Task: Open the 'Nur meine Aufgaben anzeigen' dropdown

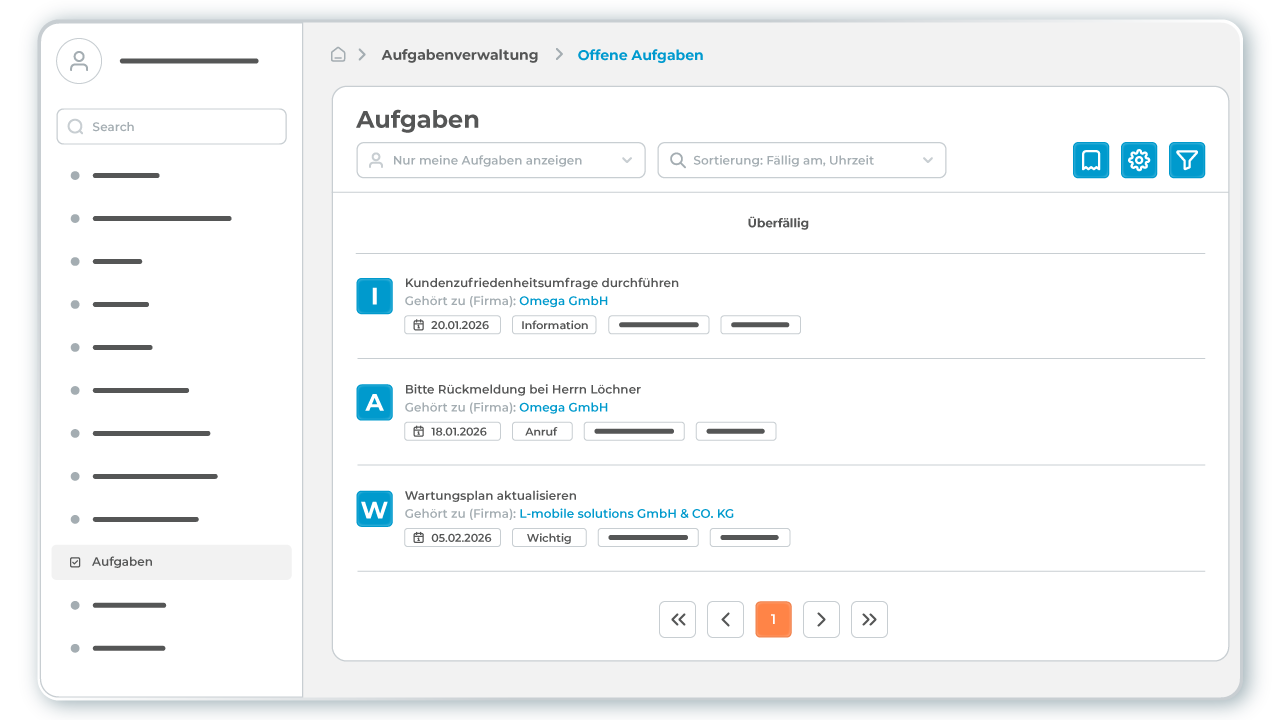Action: coord(500,160)
